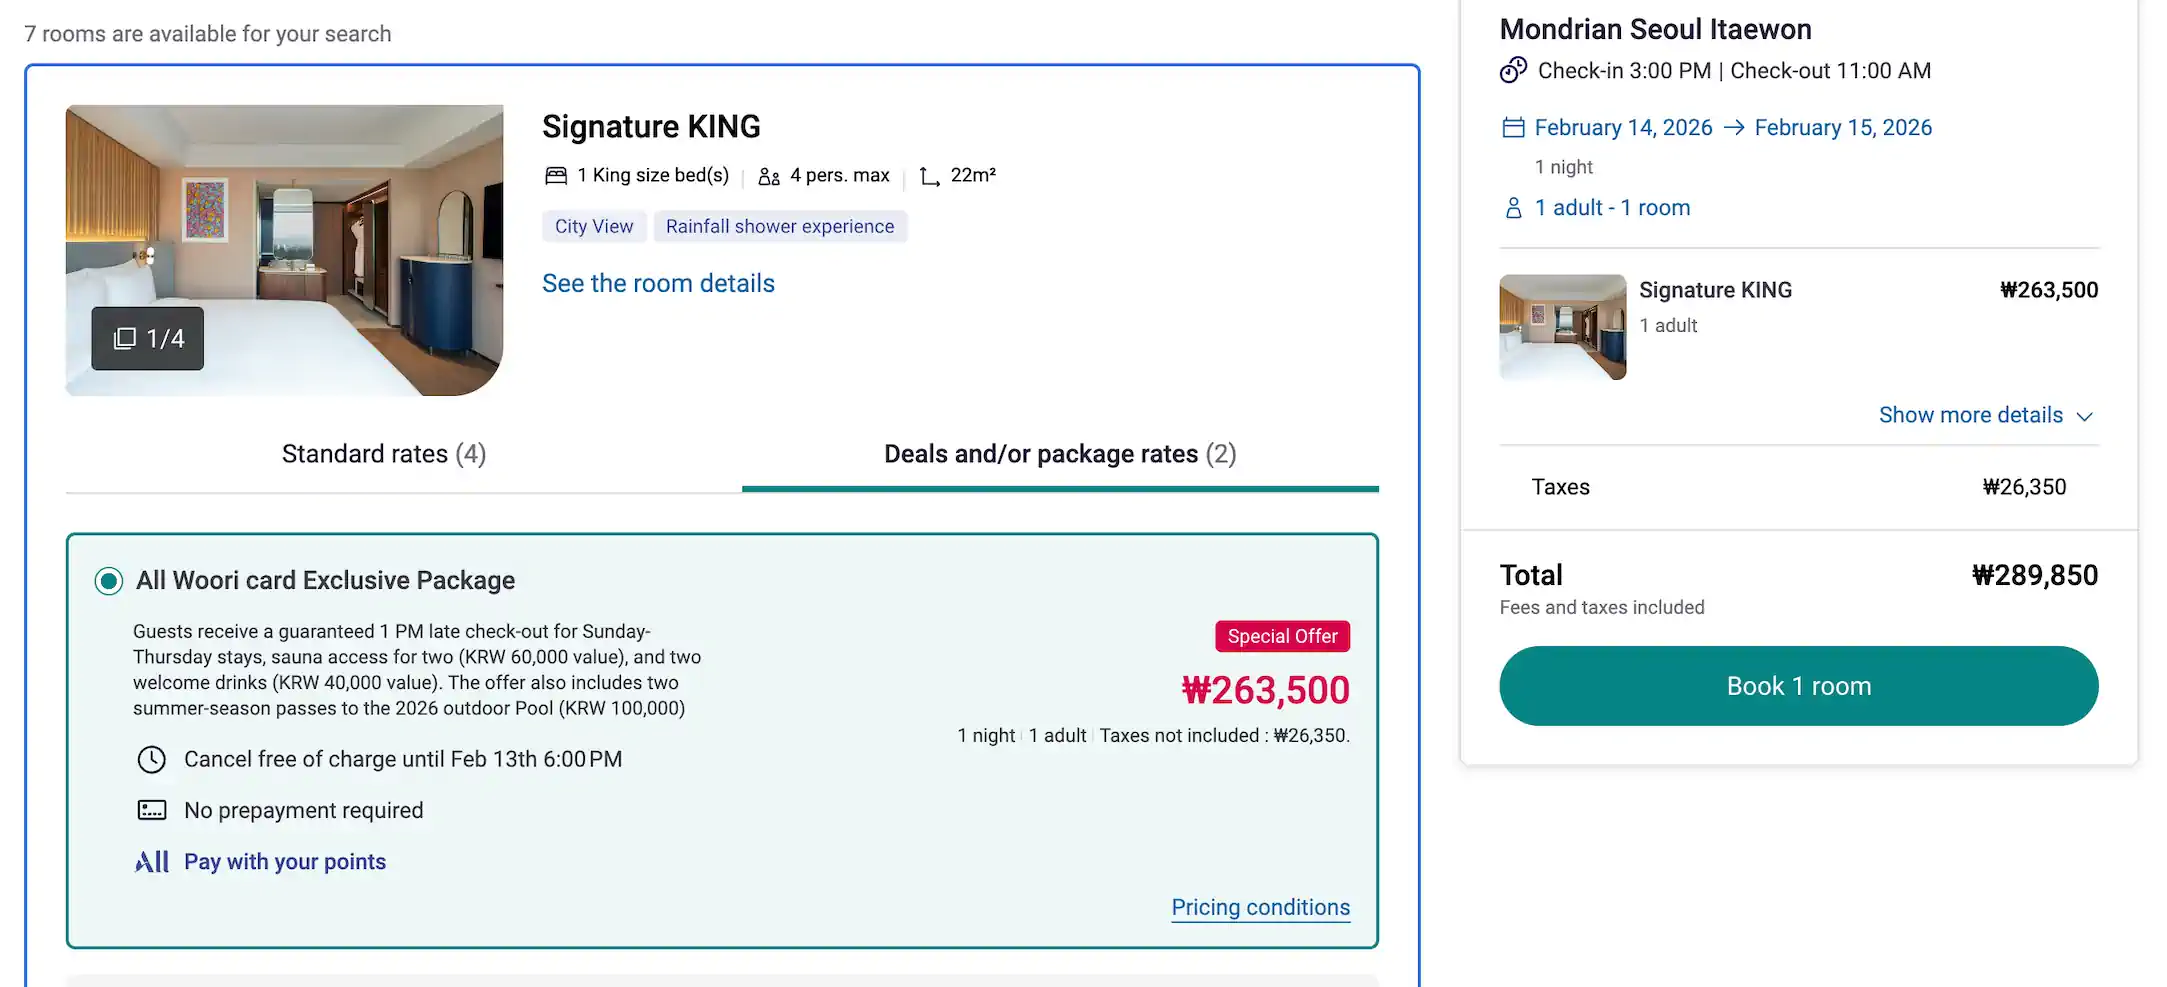Click the room size dimension icon
This screenshot has height=987, width=2167.
930,177
